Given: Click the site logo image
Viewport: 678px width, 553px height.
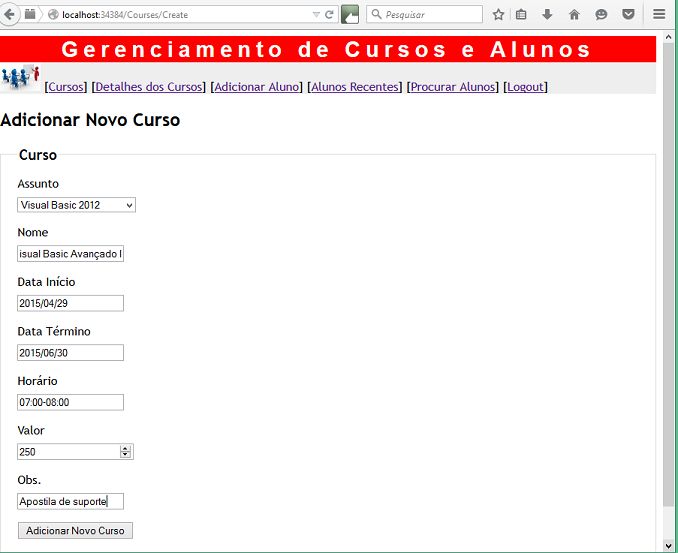Looking at the screenshot, I should coord(20,78).
